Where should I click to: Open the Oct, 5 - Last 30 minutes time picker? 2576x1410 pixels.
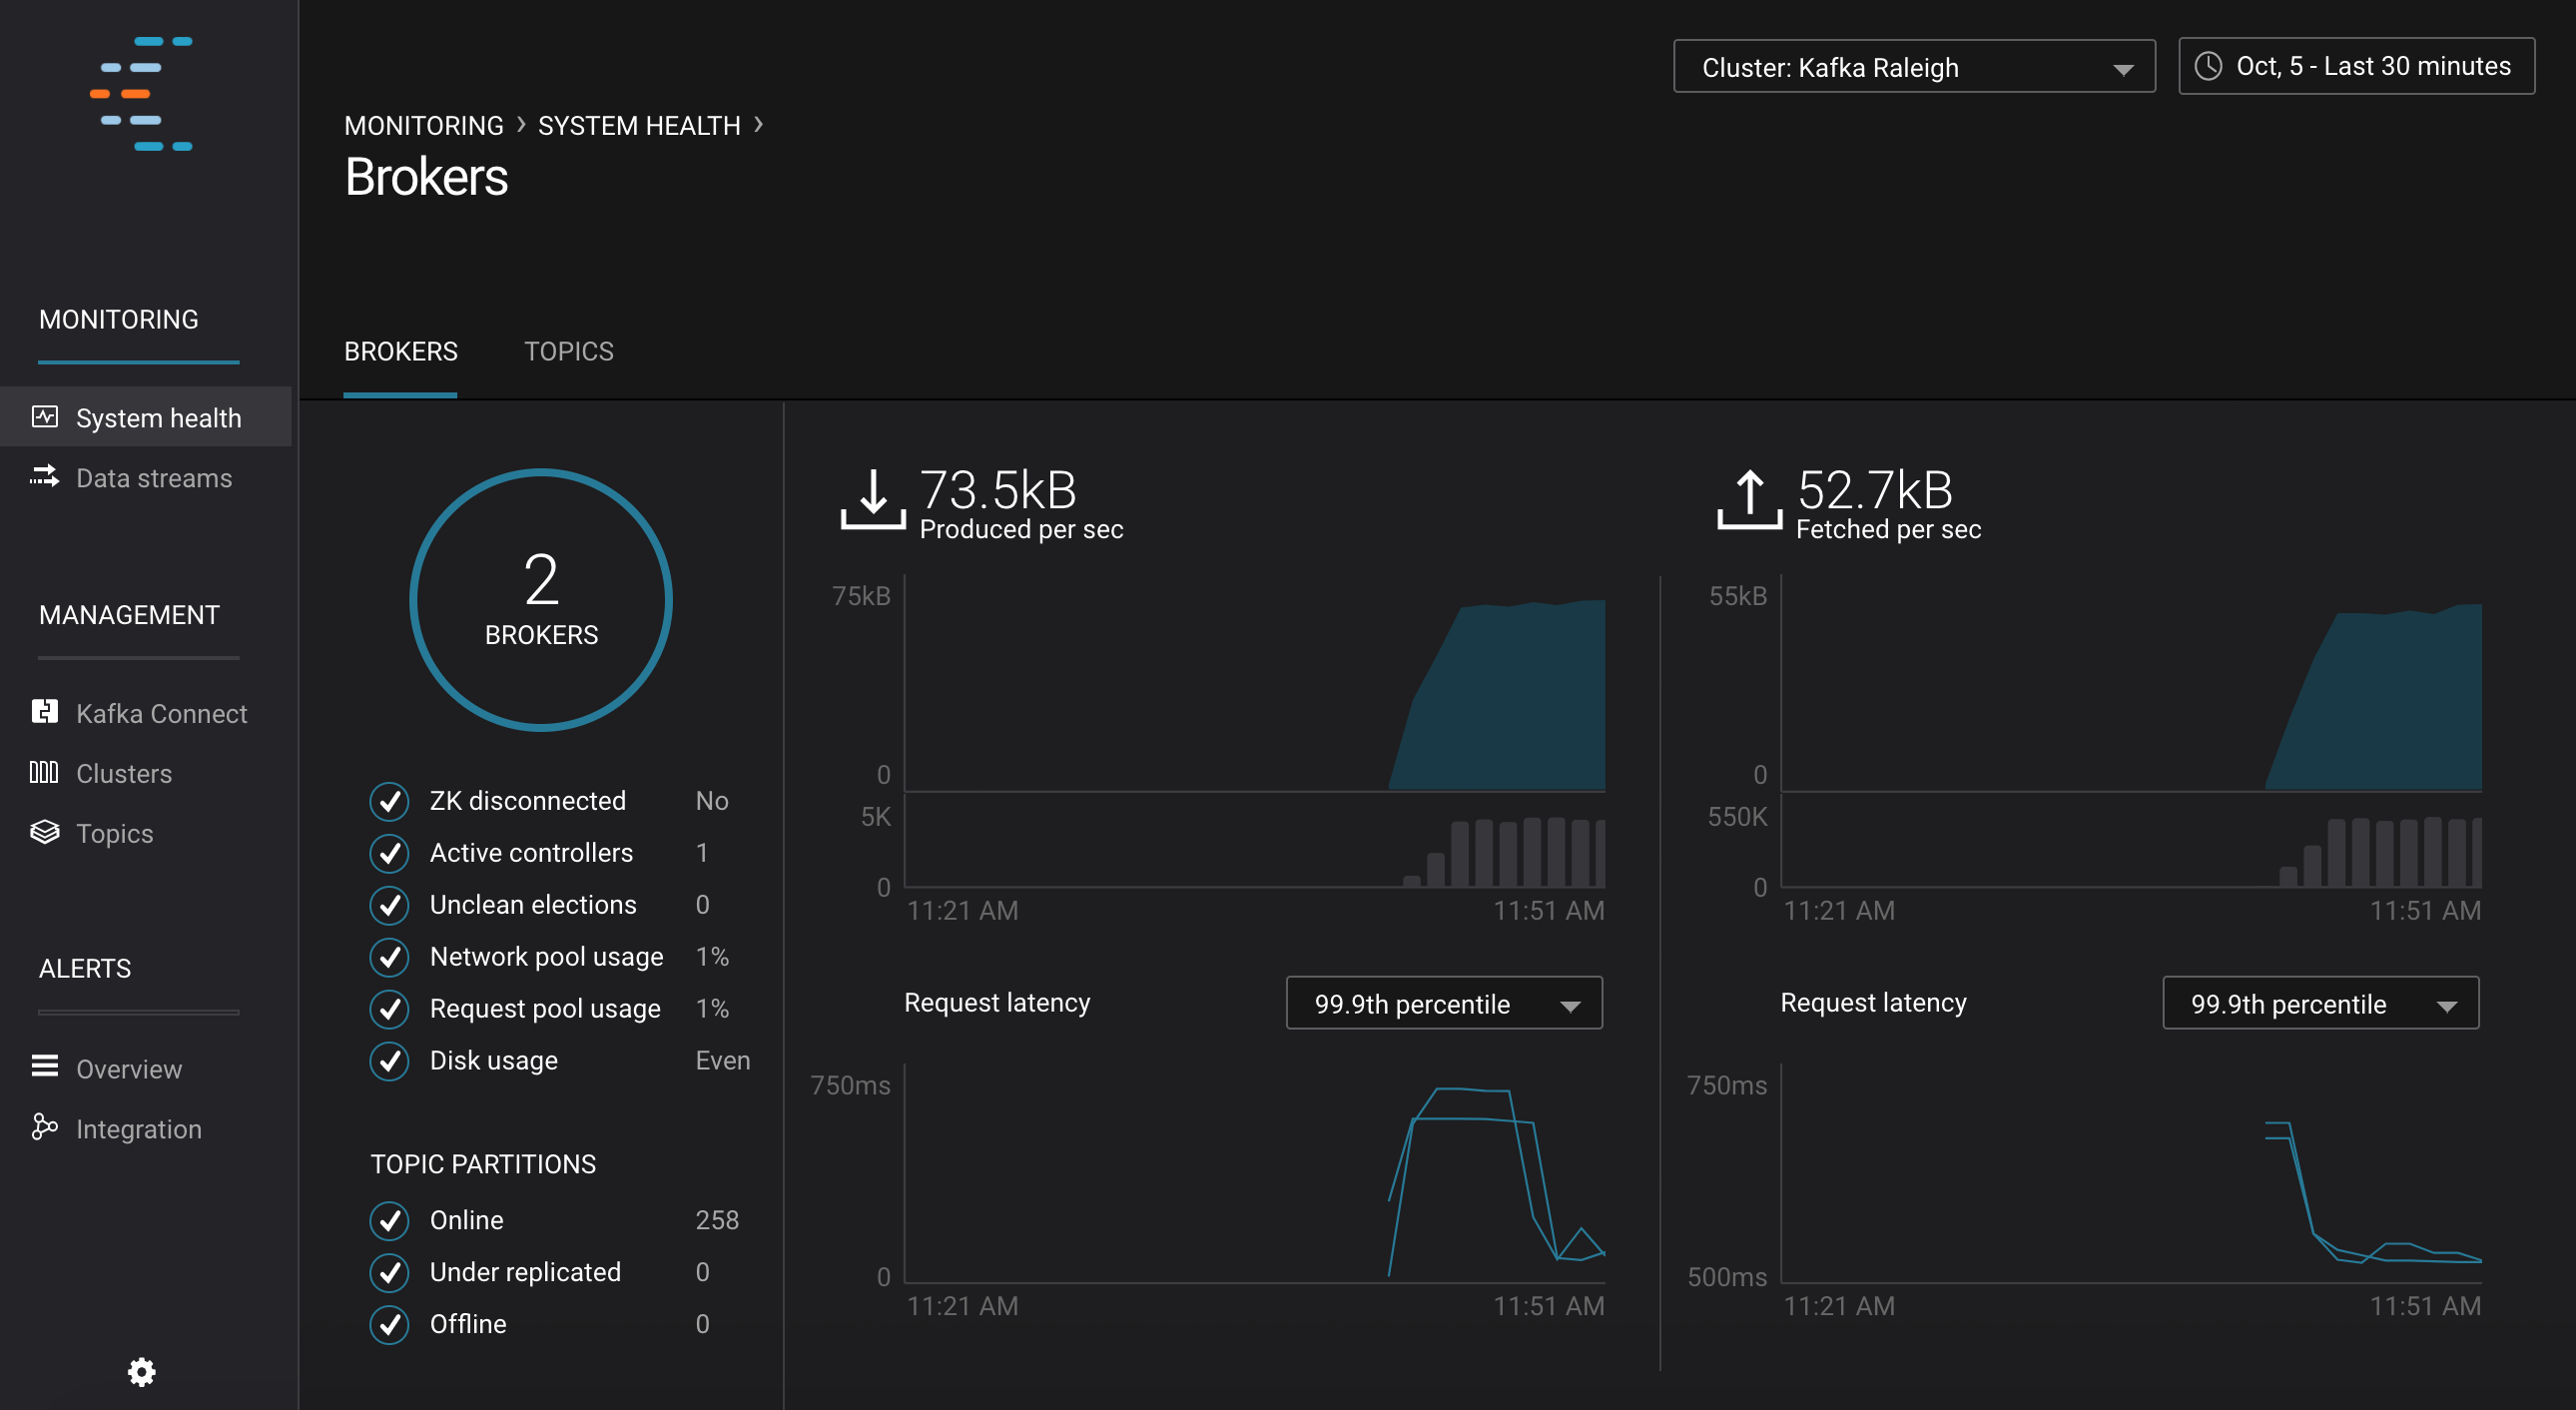click(x=2355, y=67)
